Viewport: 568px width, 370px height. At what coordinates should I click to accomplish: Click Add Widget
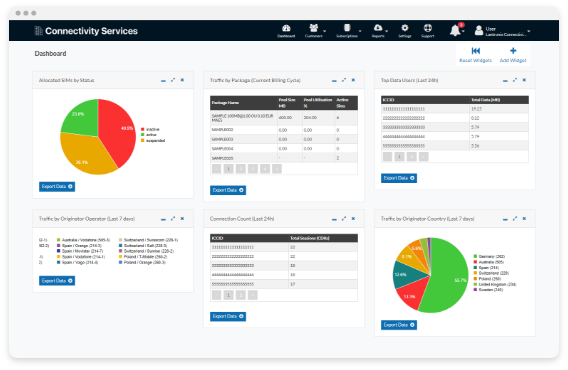(x=513, y=55)
